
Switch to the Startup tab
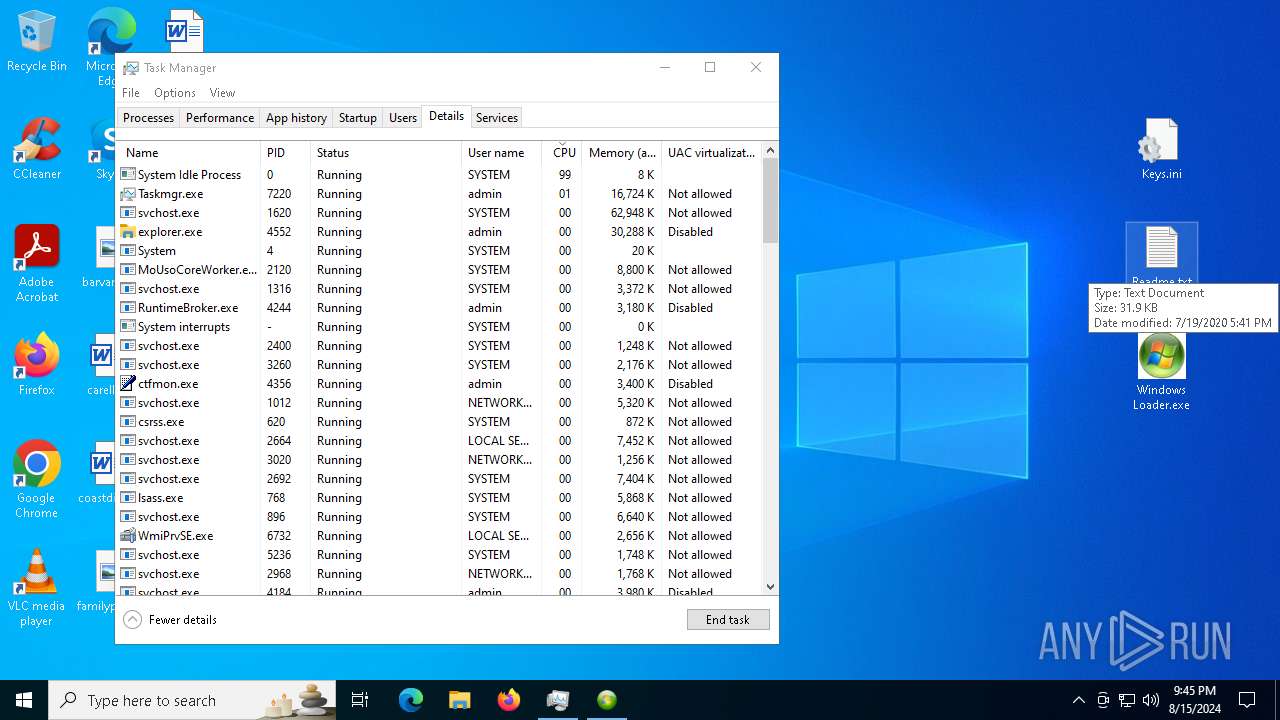click(x=358, y=118)
